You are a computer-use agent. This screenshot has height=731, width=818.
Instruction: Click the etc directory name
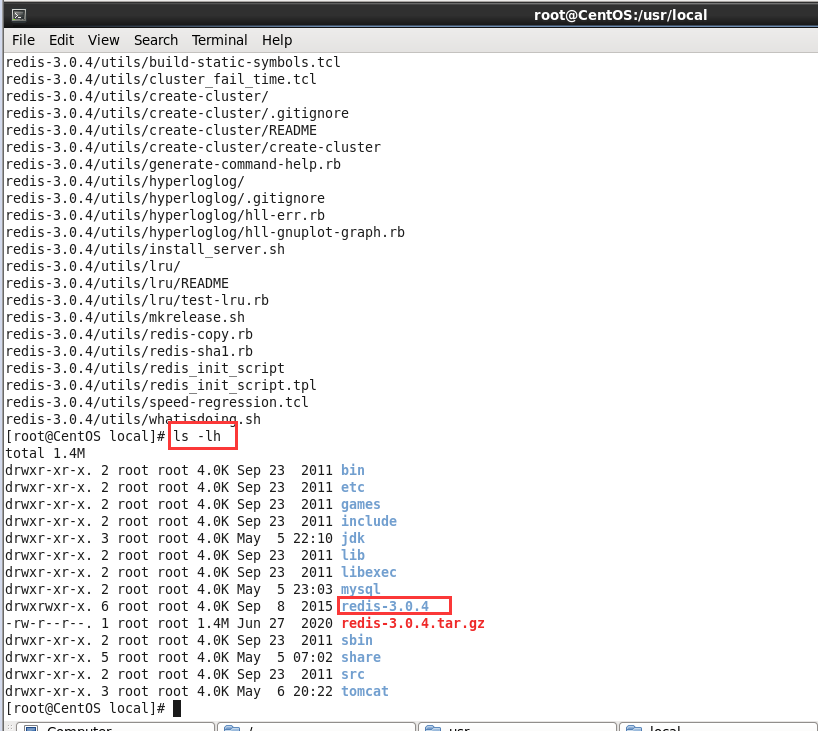pos(353,487)
